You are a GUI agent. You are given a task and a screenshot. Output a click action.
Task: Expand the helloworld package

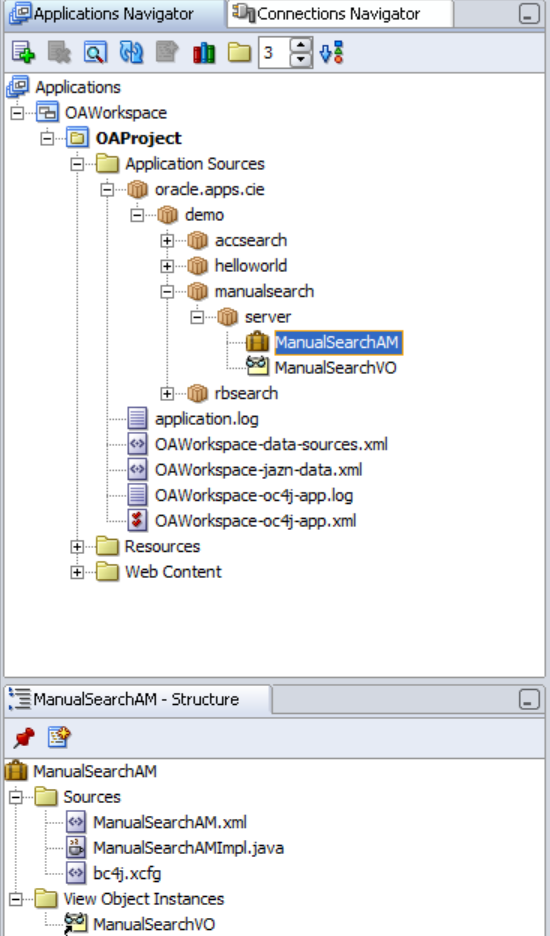pos(167,266)
